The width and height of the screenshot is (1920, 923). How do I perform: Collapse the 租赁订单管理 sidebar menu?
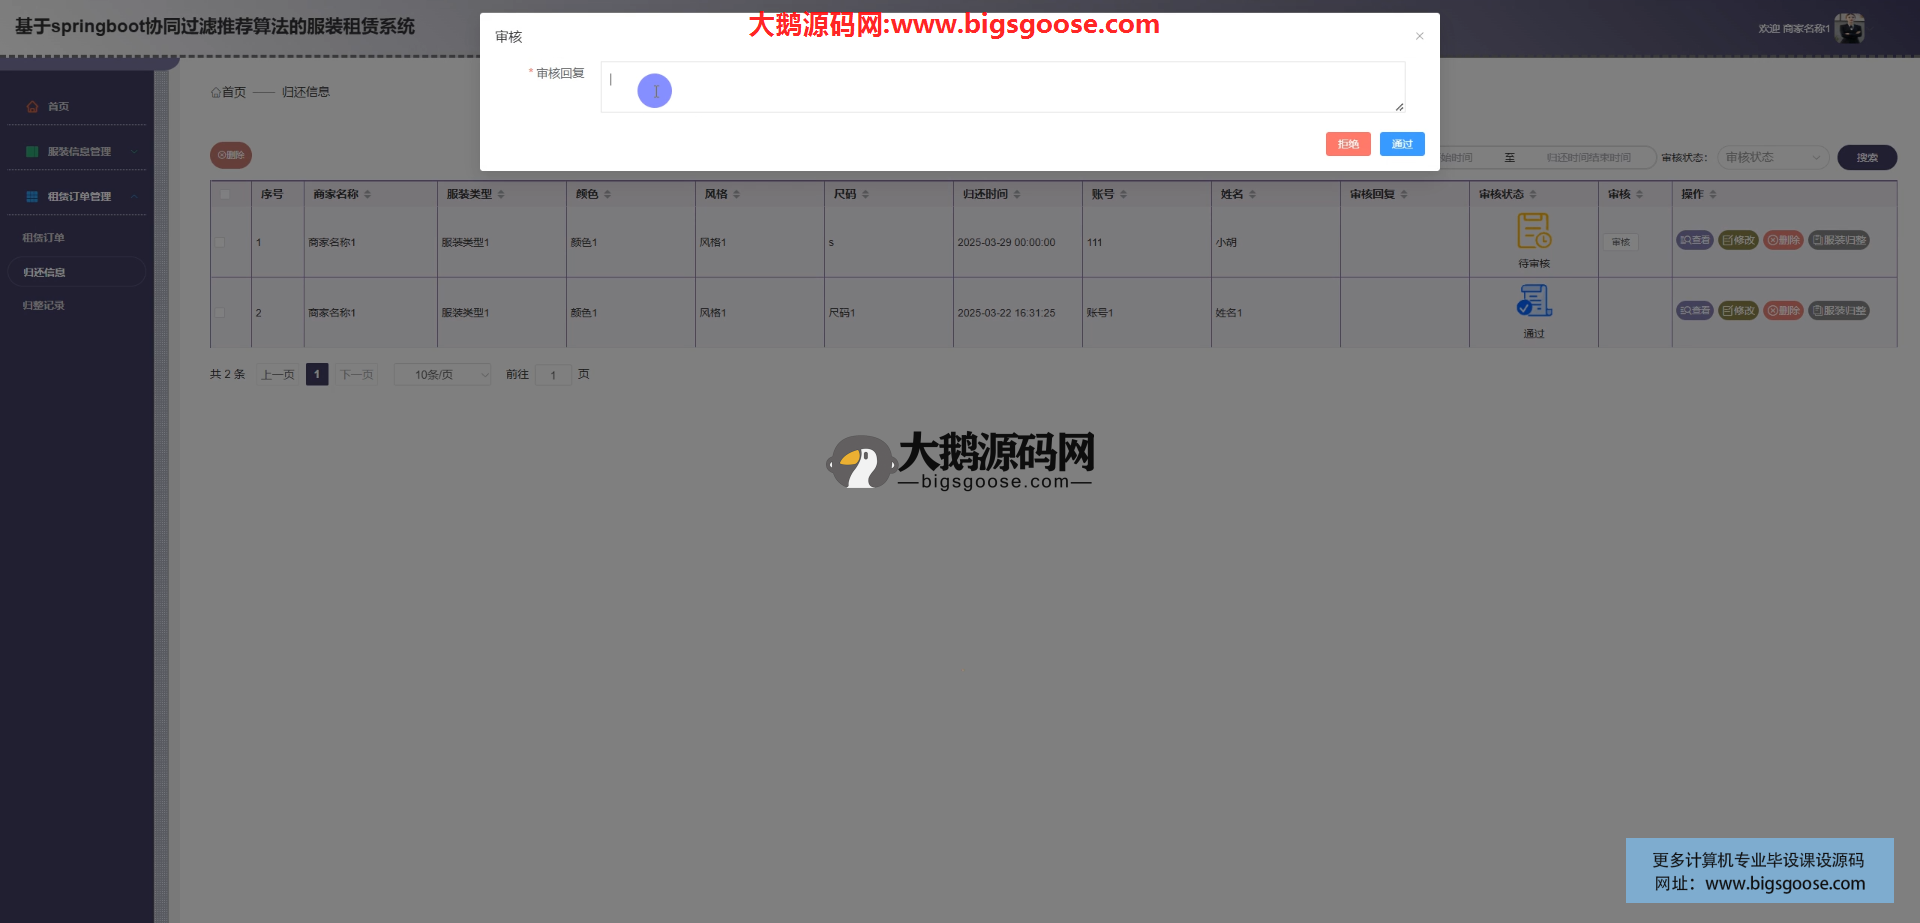(134, 197)
